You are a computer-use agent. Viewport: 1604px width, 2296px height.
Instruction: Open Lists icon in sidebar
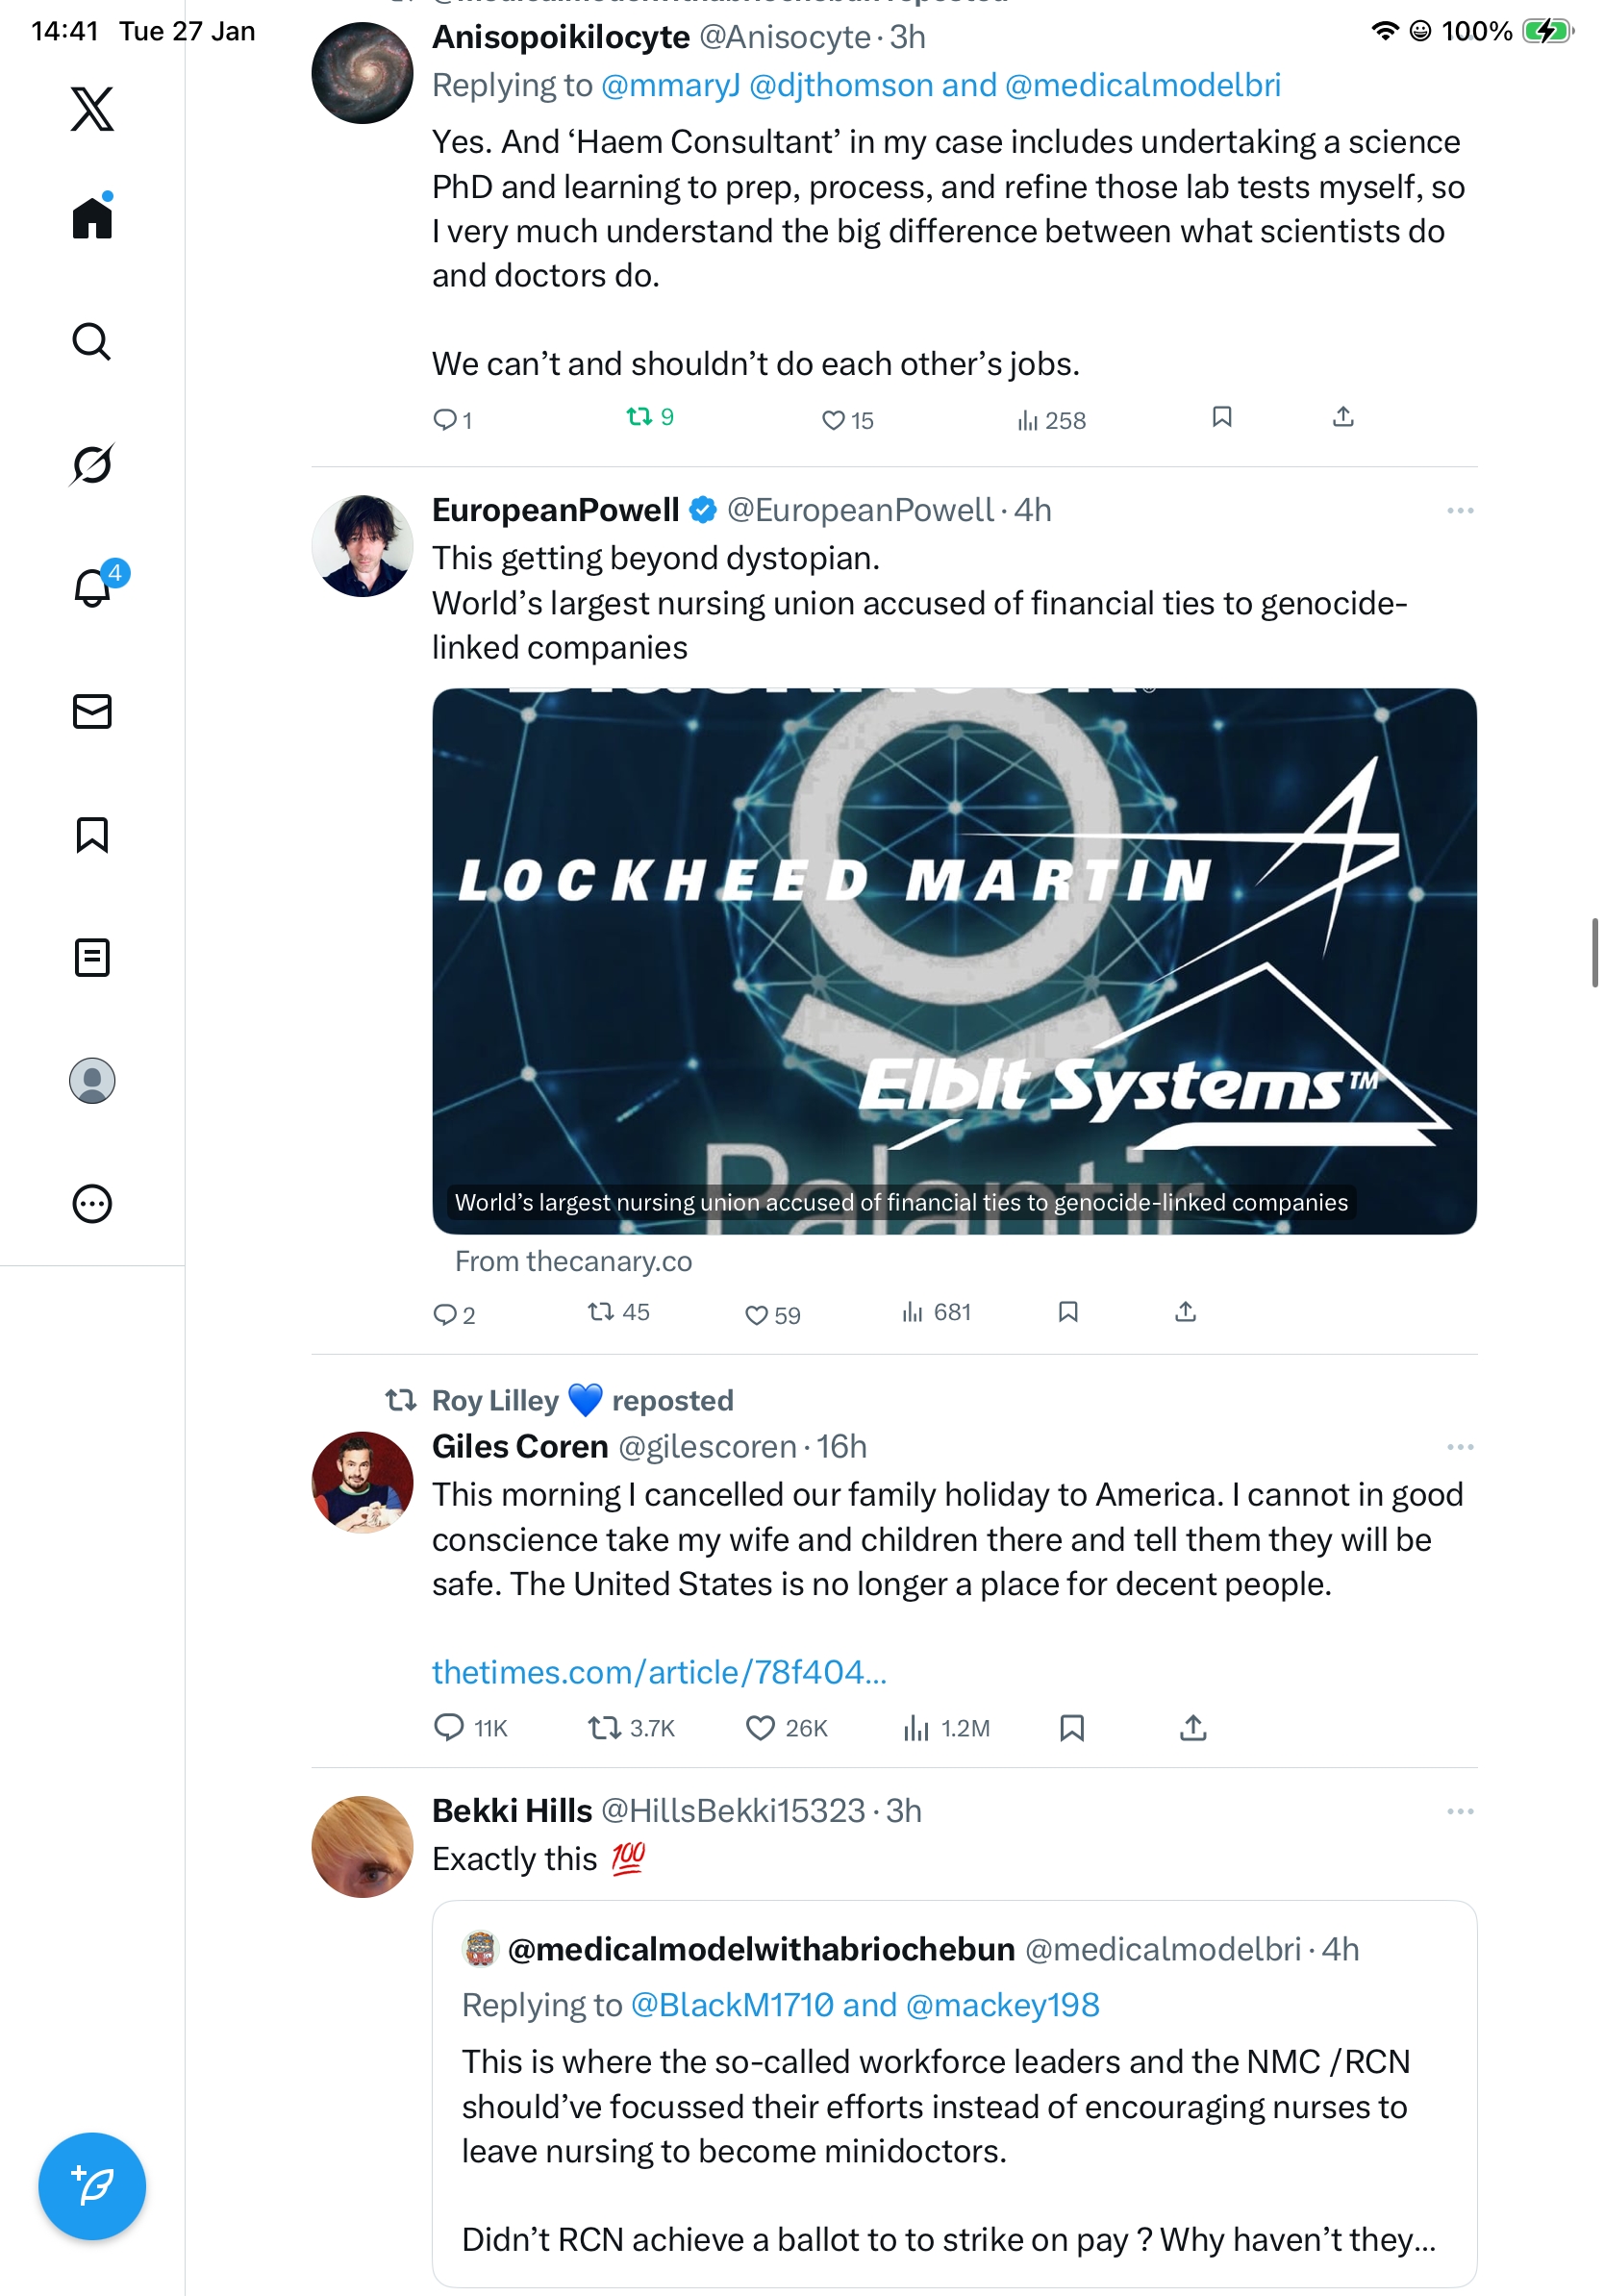click(x=92, y=957)
